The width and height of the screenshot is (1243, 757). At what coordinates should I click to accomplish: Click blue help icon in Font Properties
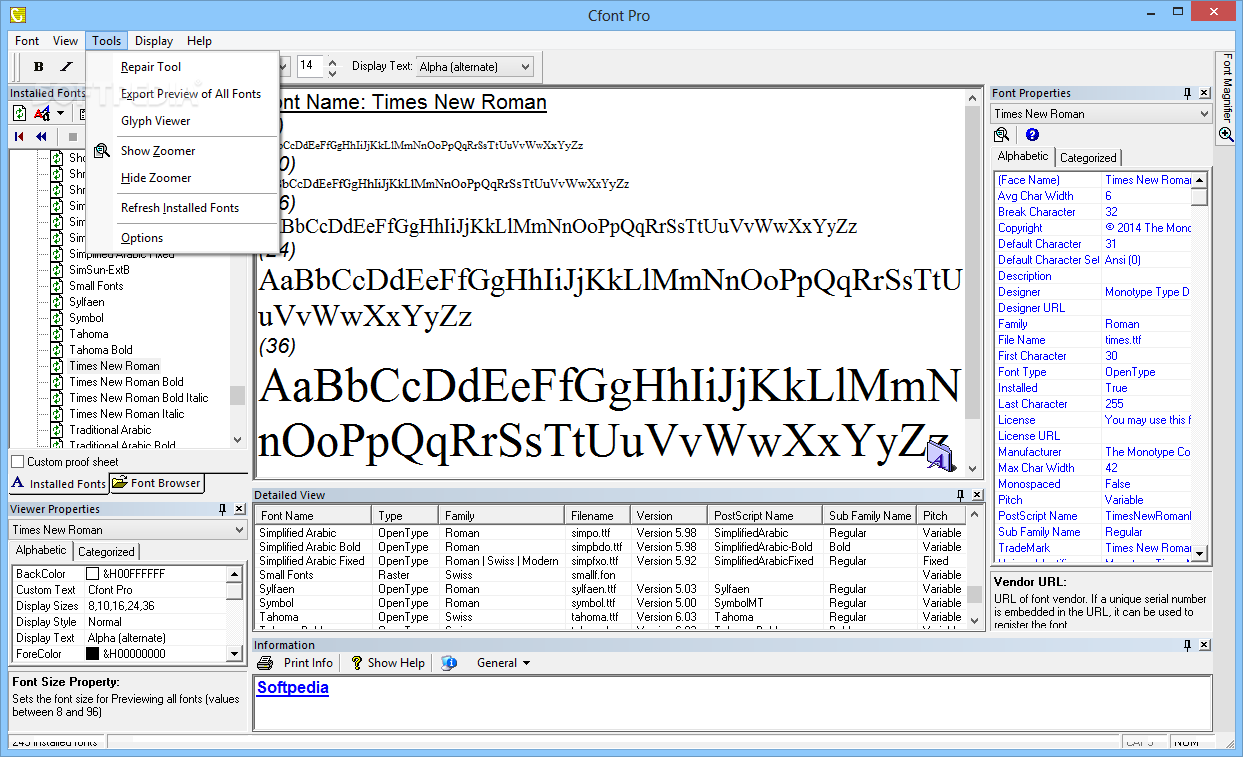(1032, 135)
